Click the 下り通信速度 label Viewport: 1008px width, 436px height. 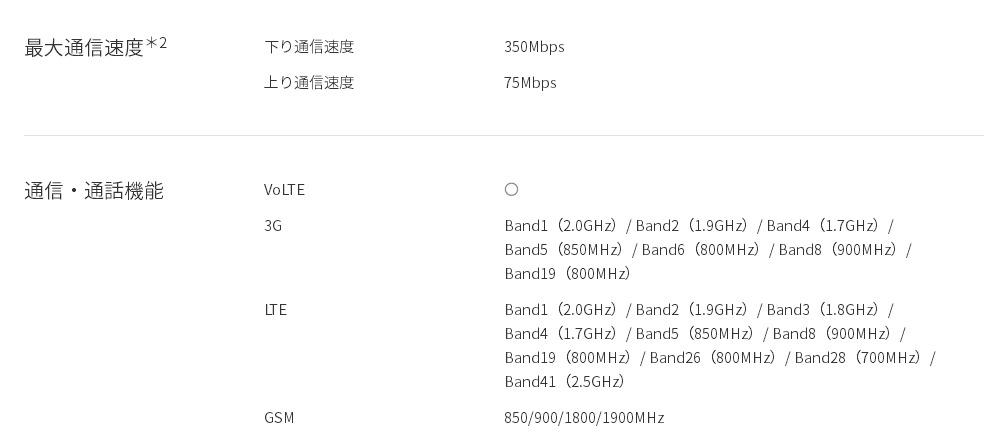(309, 47)
